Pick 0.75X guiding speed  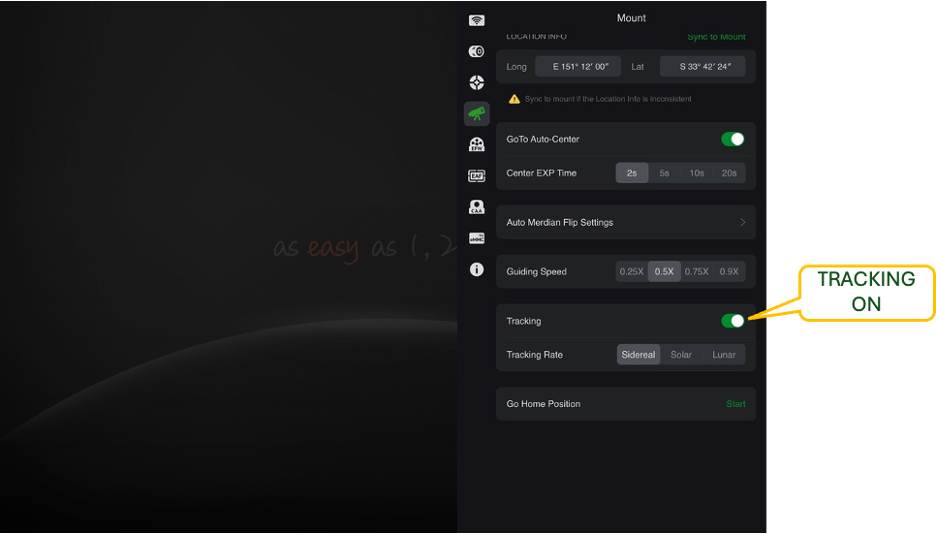coord(696,272)
